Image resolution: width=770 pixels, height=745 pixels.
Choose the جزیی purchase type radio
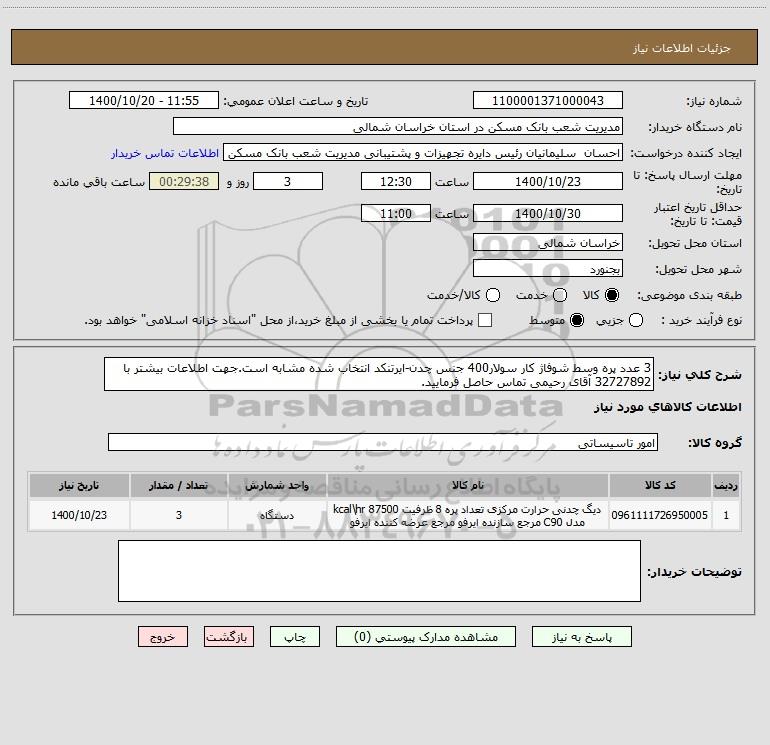click(635, 320)
